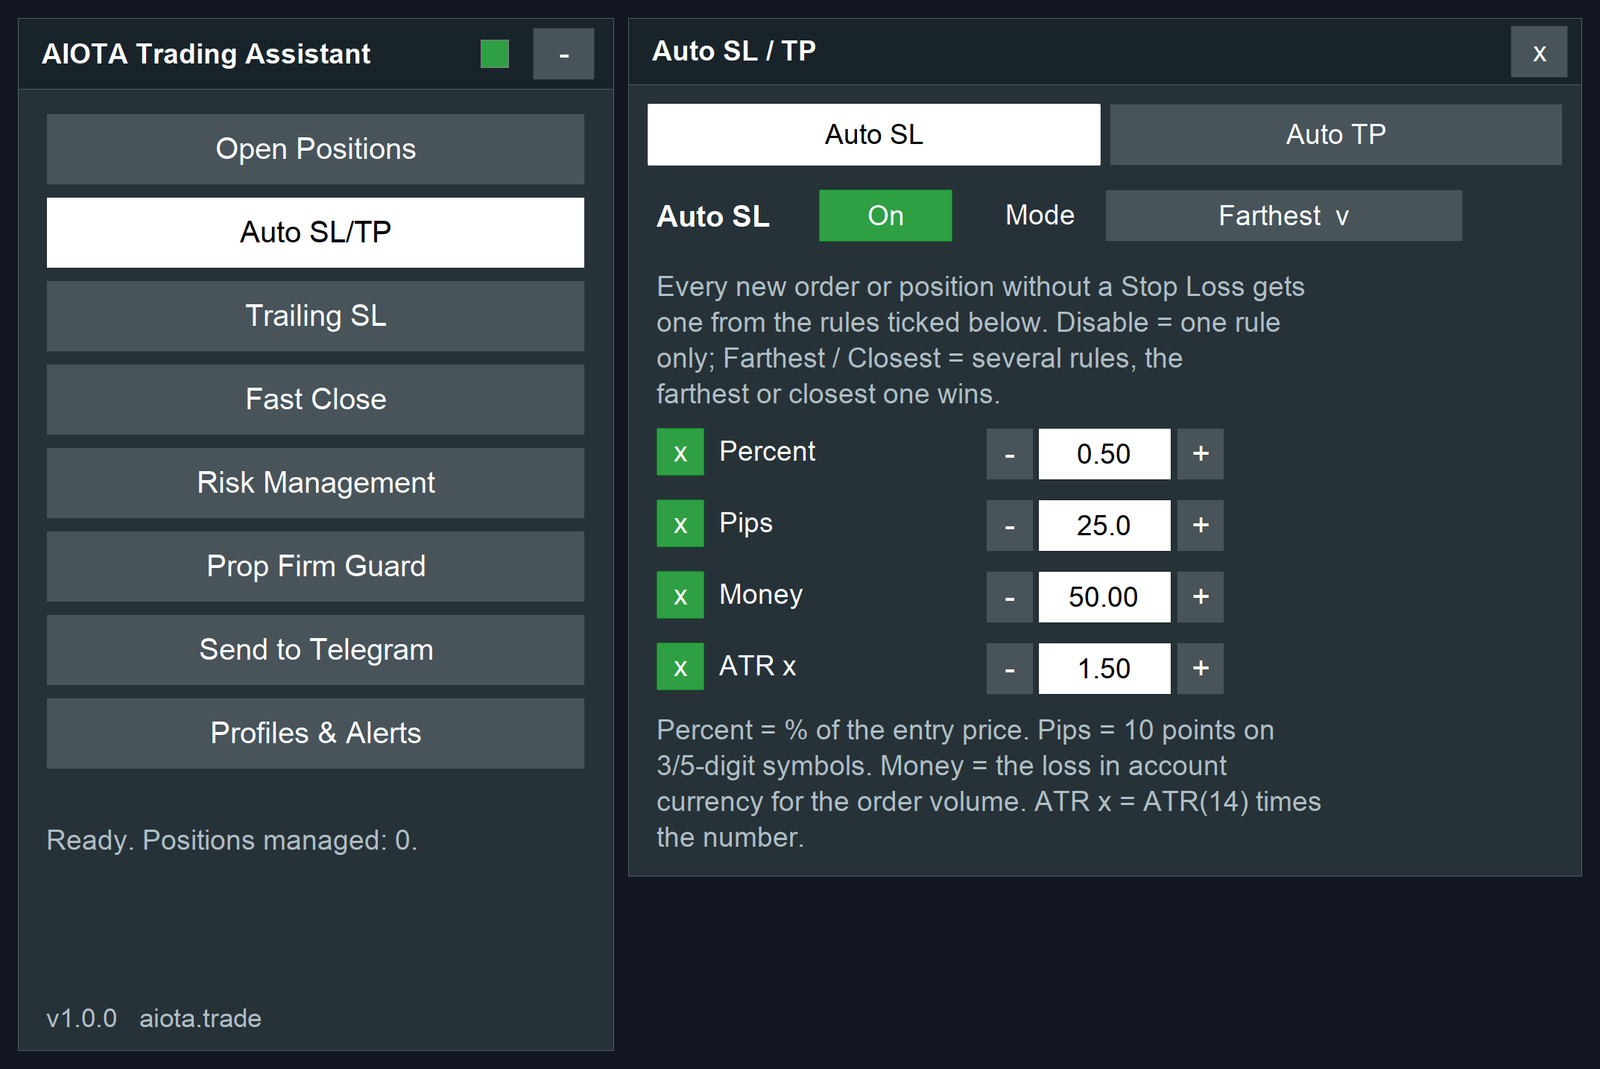Switch to the Auto SL tab
The image size is (1600, 1069).
pyautogui.click(x=874, y=135)
